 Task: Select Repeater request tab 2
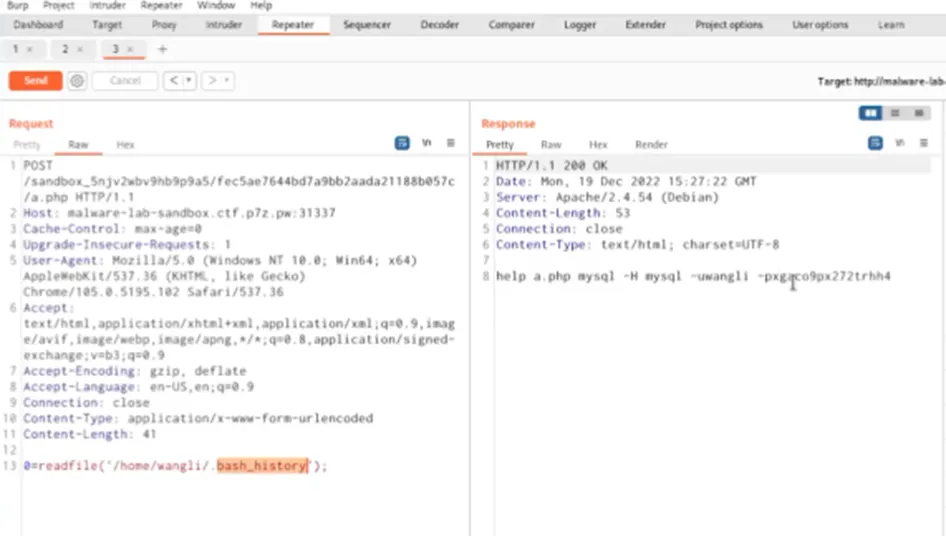(x=65, y=49)
